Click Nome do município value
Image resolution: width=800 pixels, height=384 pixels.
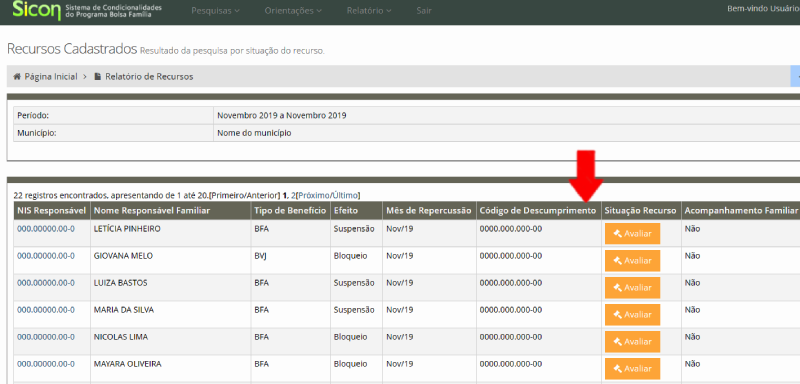(x=254, y=133)
